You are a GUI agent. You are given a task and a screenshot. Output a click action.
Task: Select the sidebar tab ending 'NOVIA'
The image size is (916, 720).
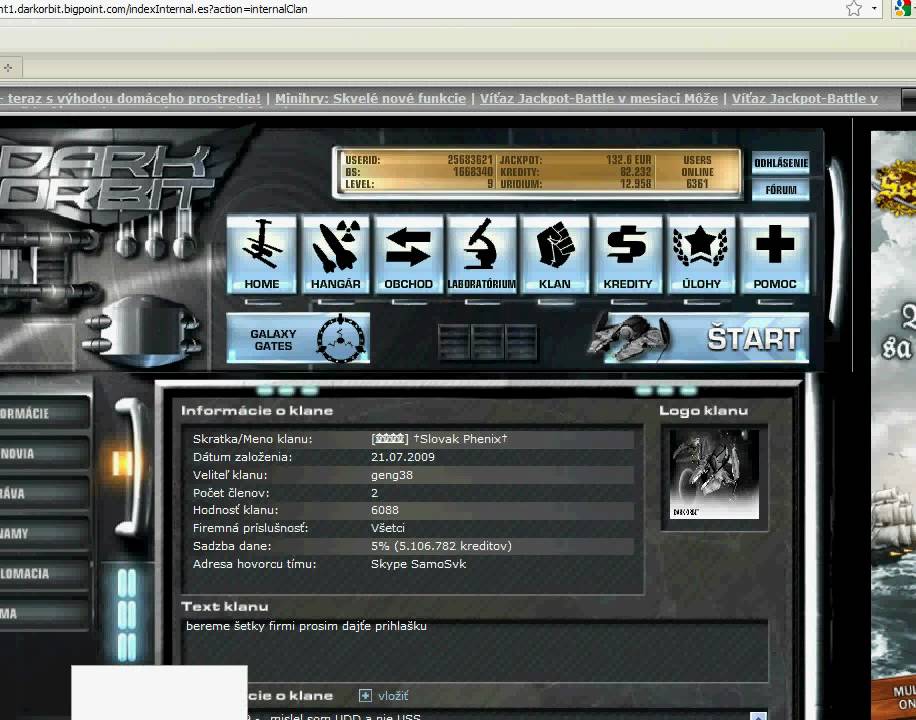(x=44, y=453)
